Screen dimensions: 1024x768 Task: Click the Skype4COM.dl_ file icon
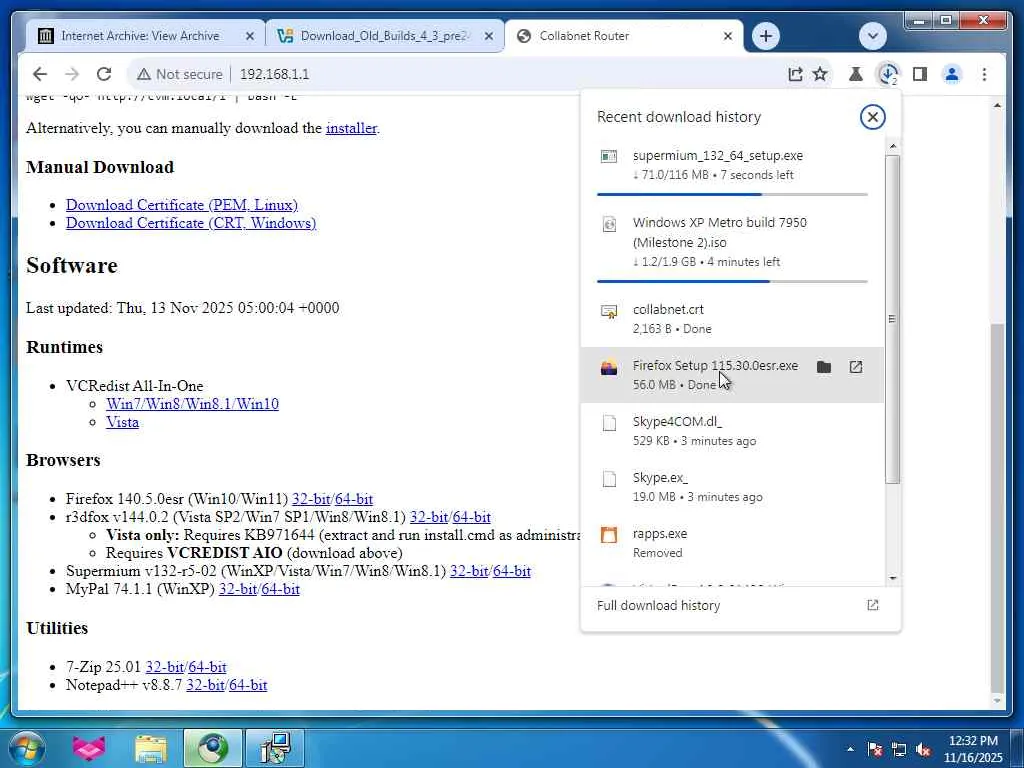[x=609, y=423]
